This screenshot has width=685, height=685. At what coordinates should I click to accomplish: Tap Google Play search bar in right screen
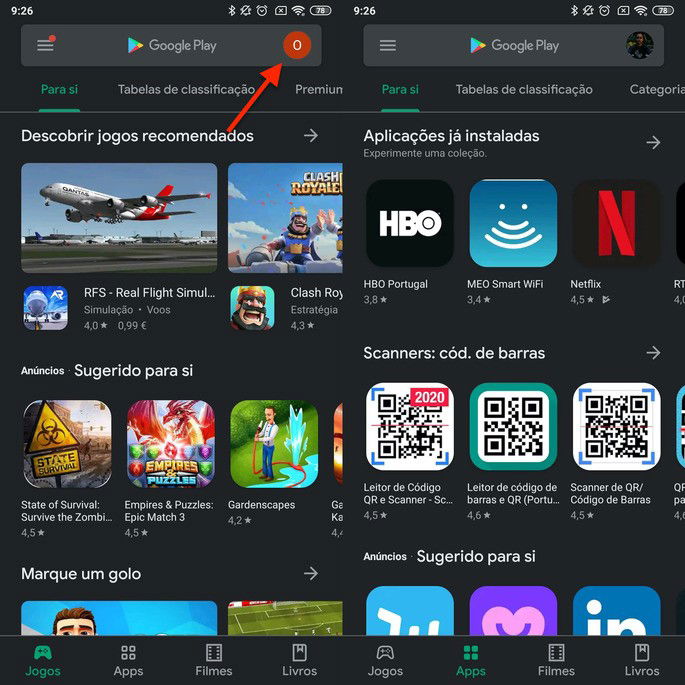[x=514, y=45]
